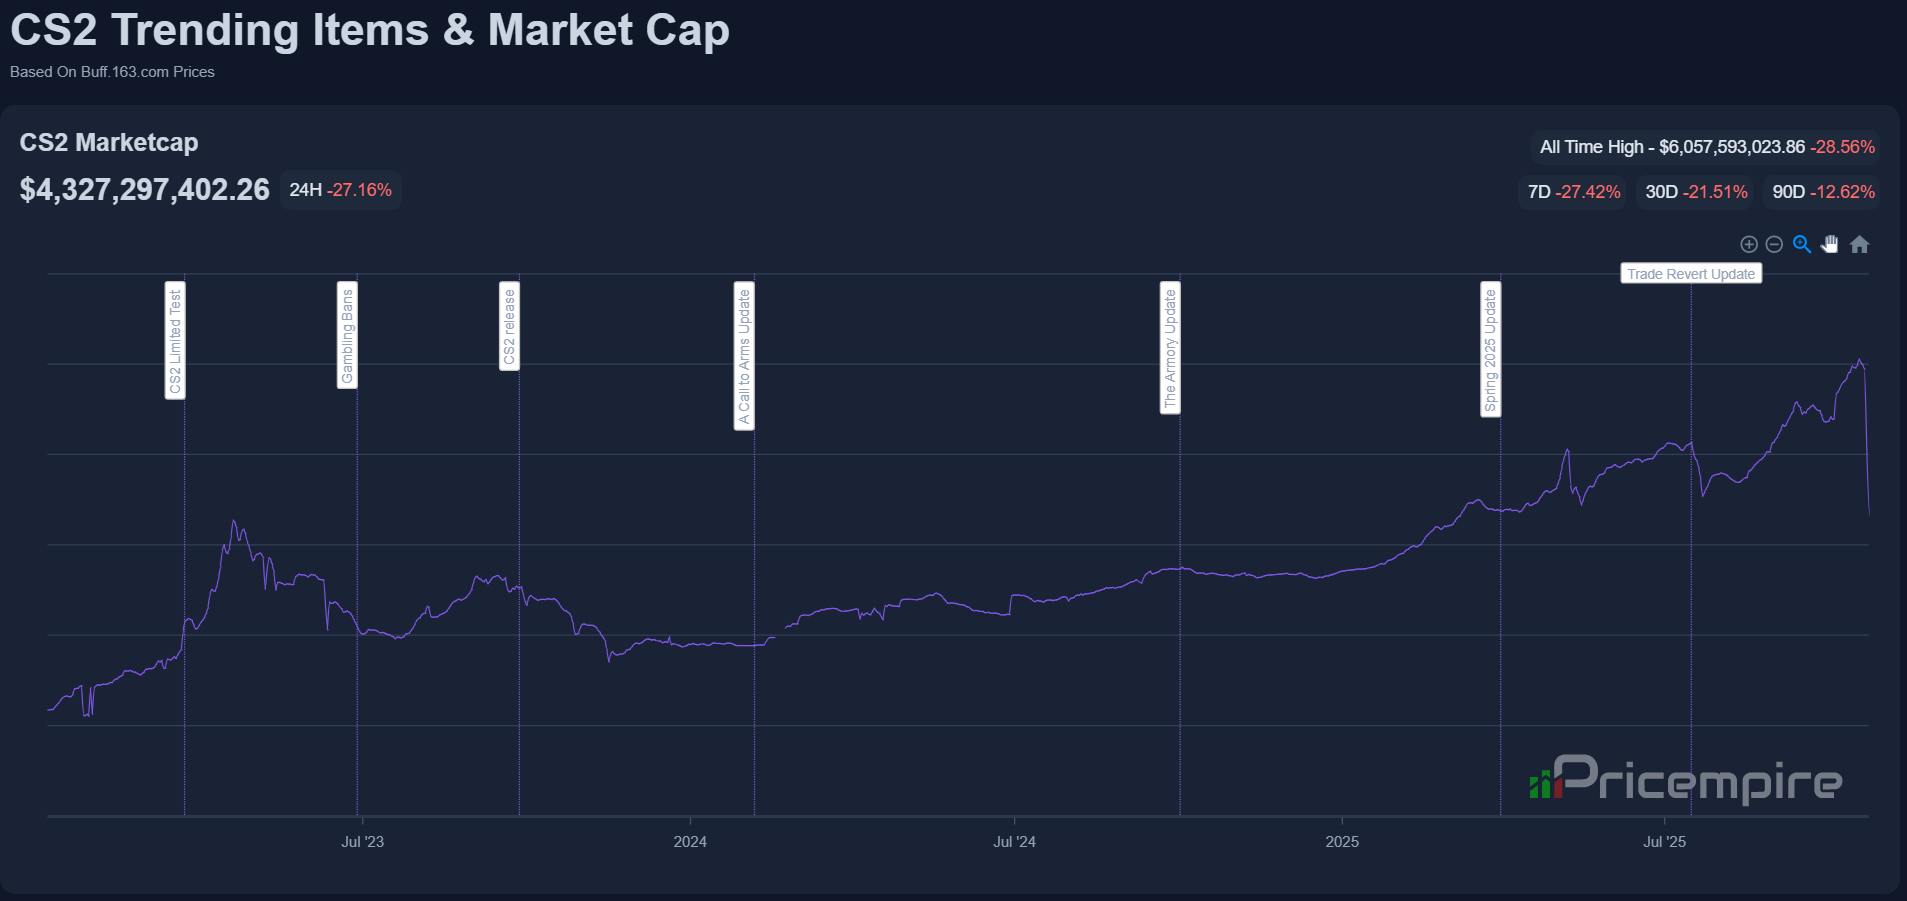Click the CS2 Marketcap value figure

click(145, 190)
